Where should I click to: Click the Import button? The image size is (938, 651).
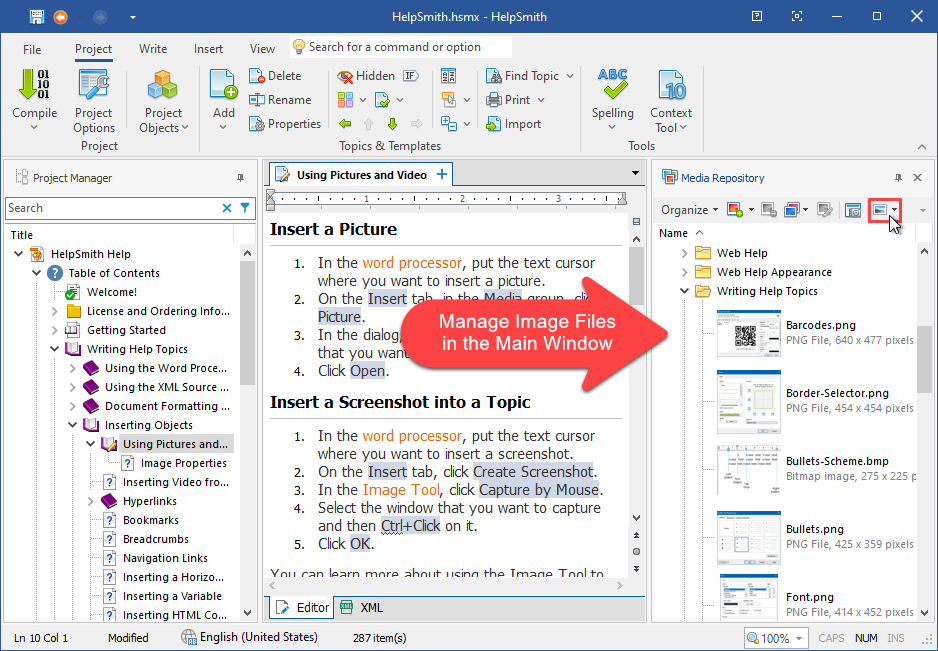pos(513,124)
